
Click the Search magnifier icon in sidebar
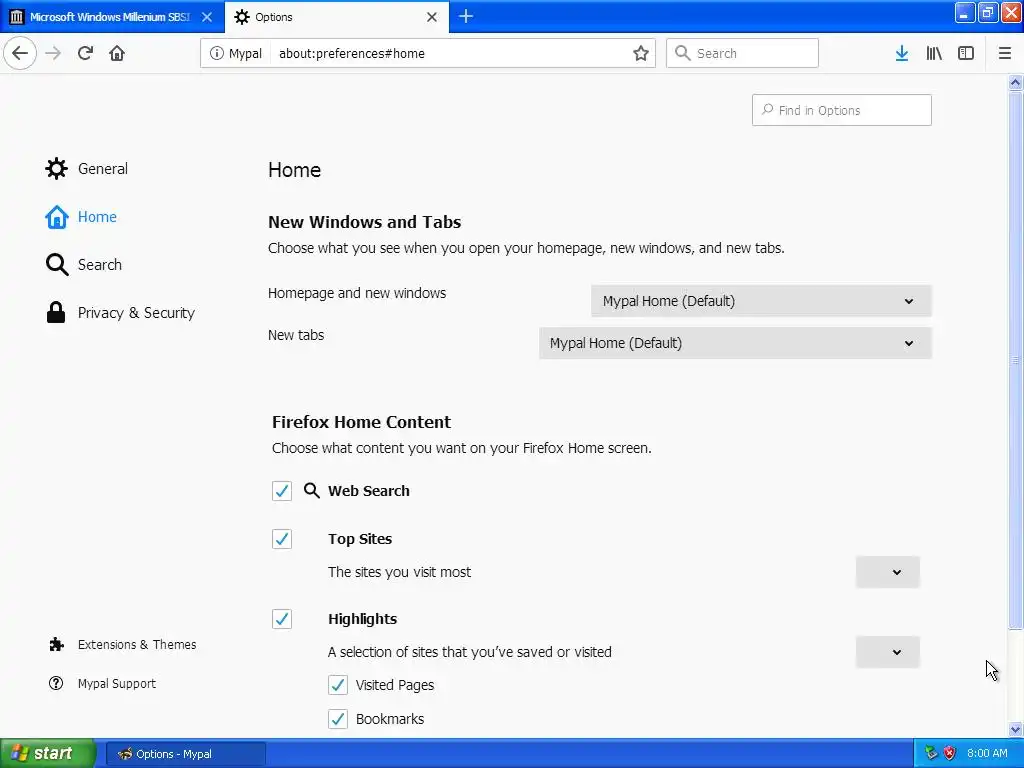coord(57,264)
